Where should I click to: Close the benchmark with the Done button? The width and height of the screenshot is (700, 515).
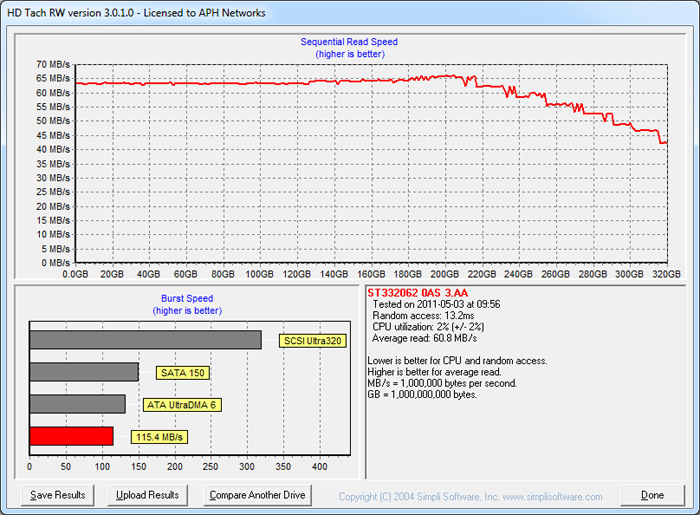point(652,495)
